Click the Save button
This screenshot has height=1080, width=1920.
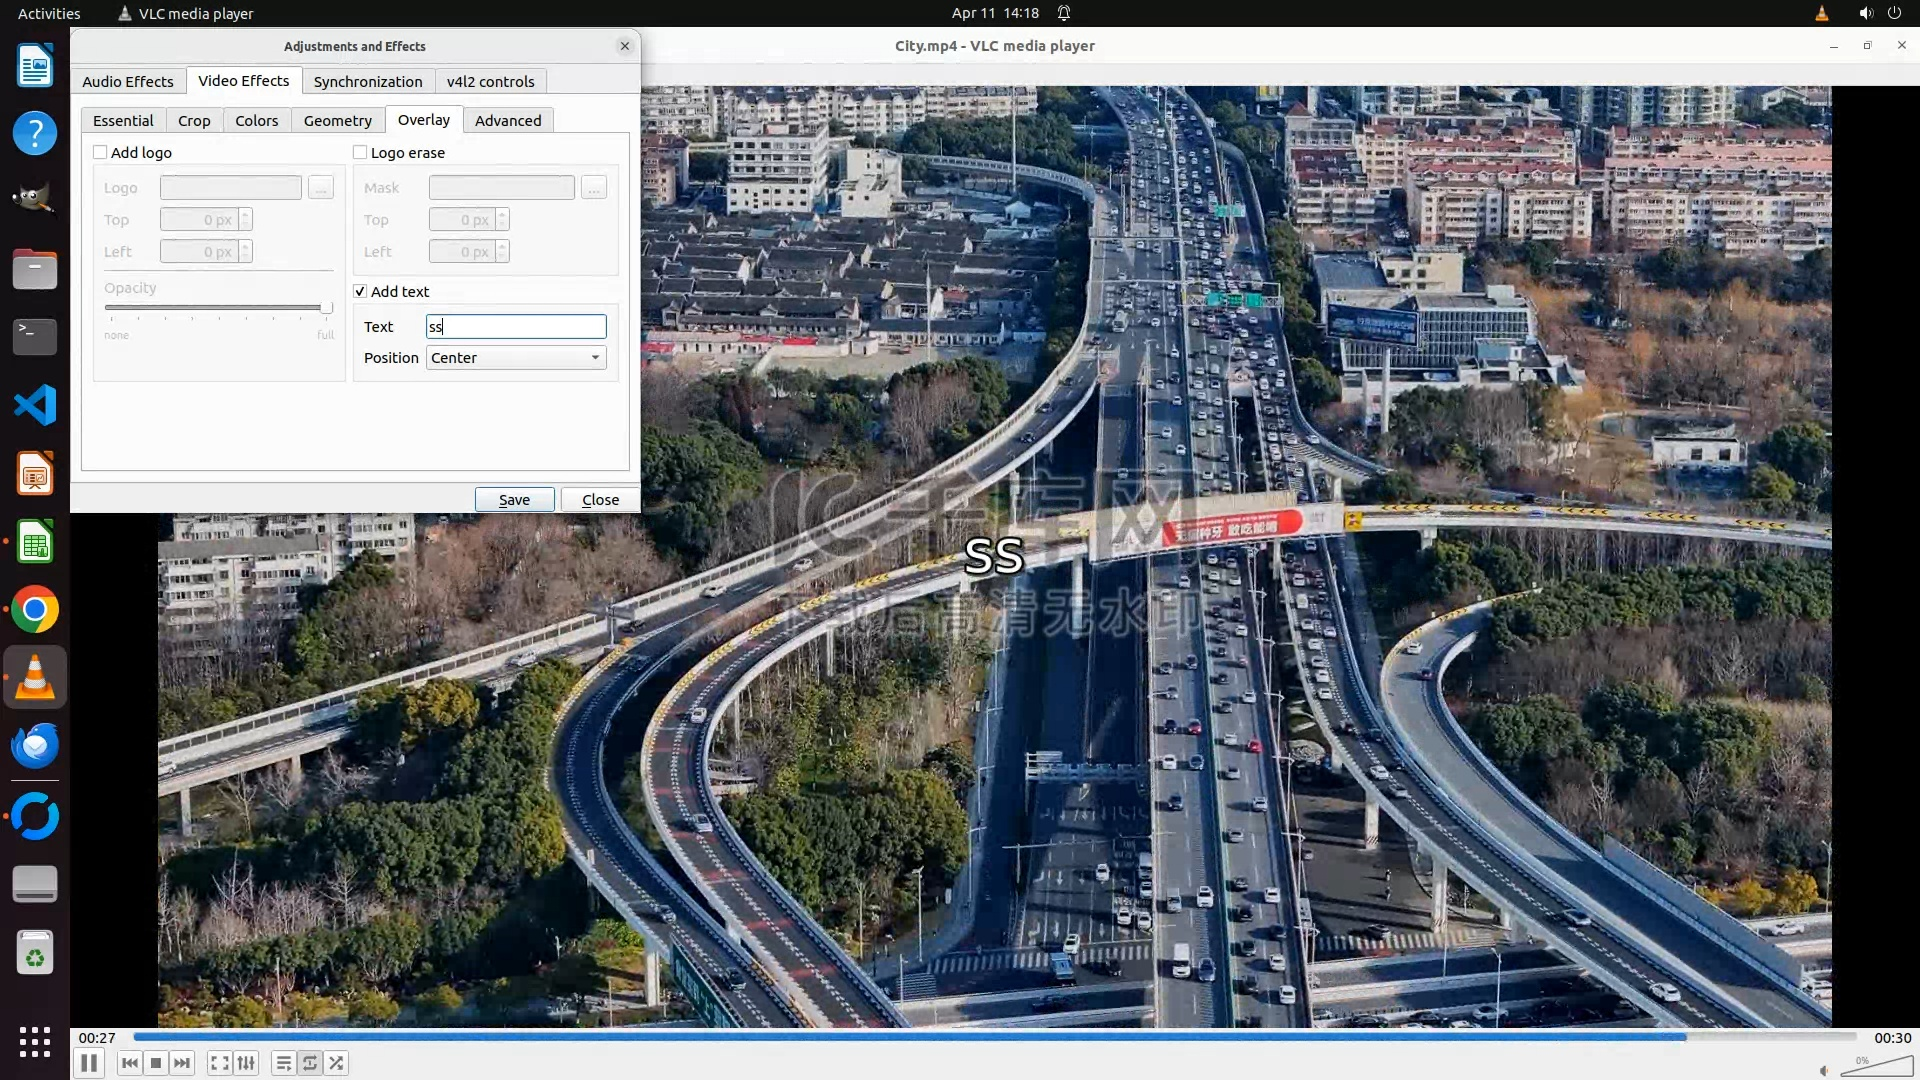coord(514,500)
